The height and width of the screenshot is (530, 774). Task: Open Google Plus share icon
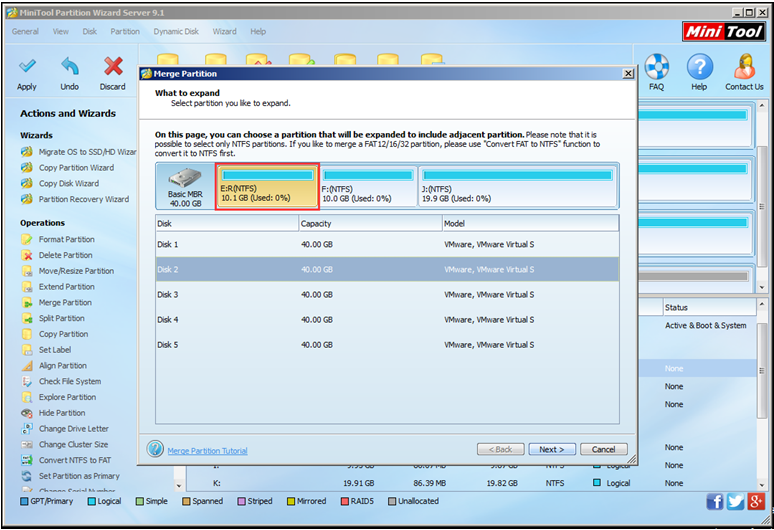(x=756, y=502)
